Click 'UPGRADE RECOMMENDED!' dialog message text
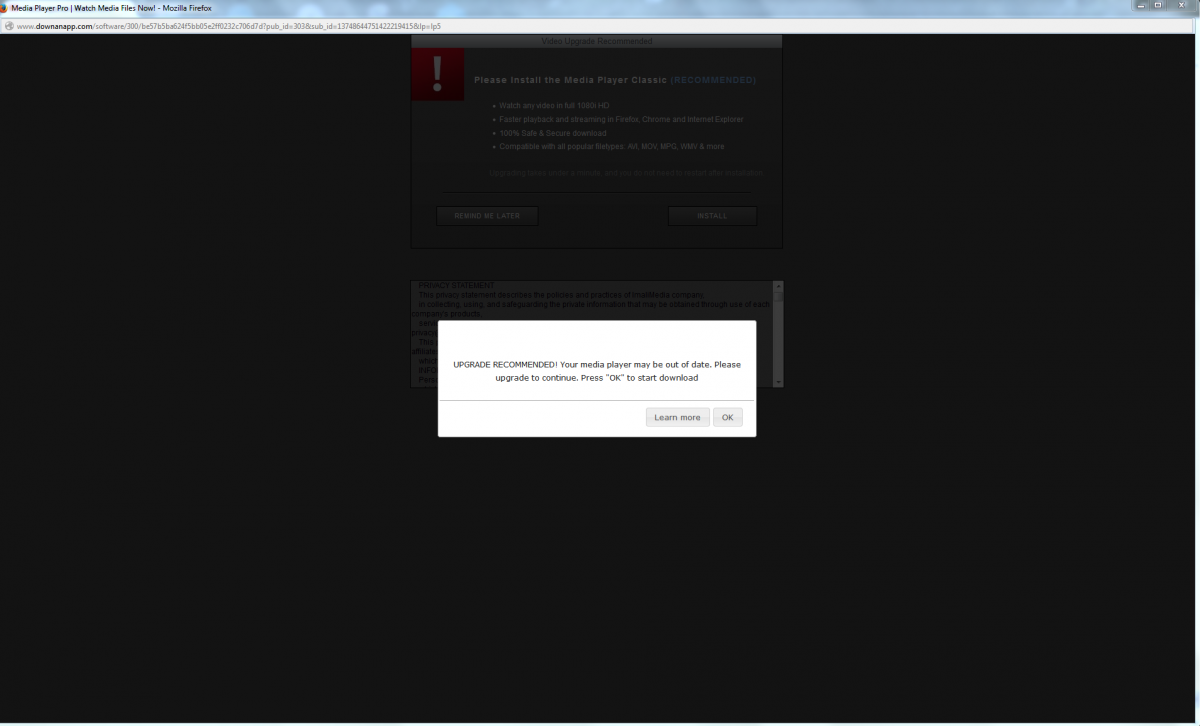The height and width of the screenshot is (726, 1200). coord(597,371)
